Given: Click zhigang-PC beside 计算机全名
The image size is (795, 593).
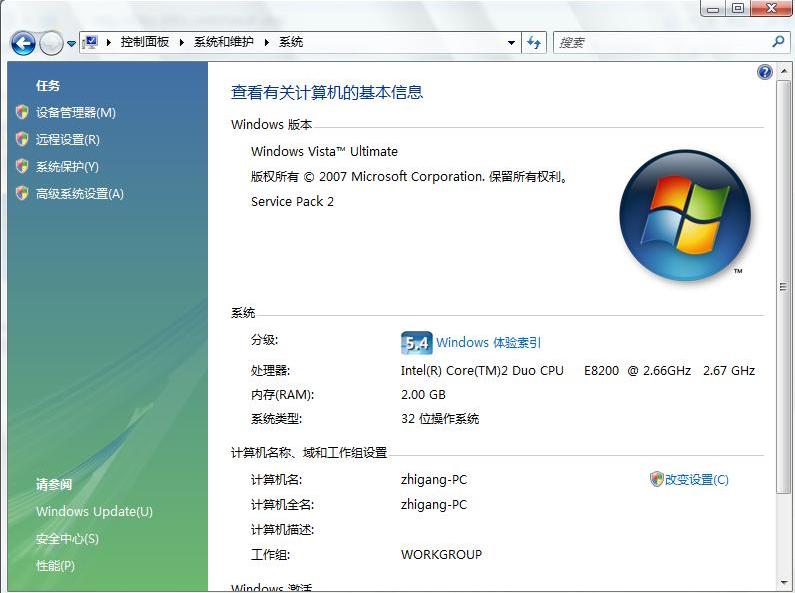Looking at the screenshot, I should coord(433,505).
